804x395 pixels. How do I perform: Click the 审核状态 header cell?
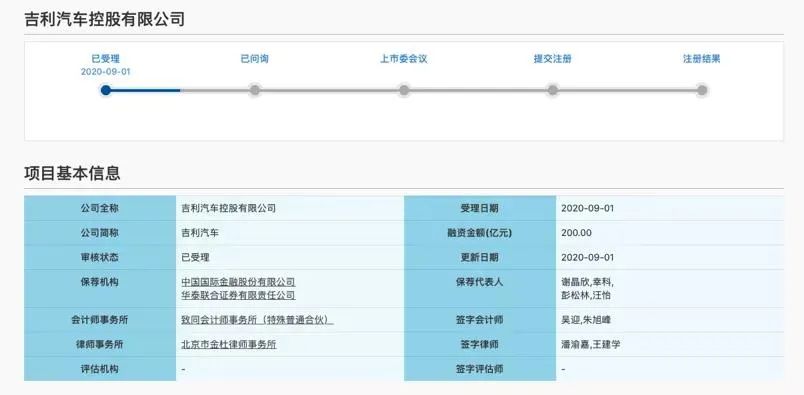100,257
